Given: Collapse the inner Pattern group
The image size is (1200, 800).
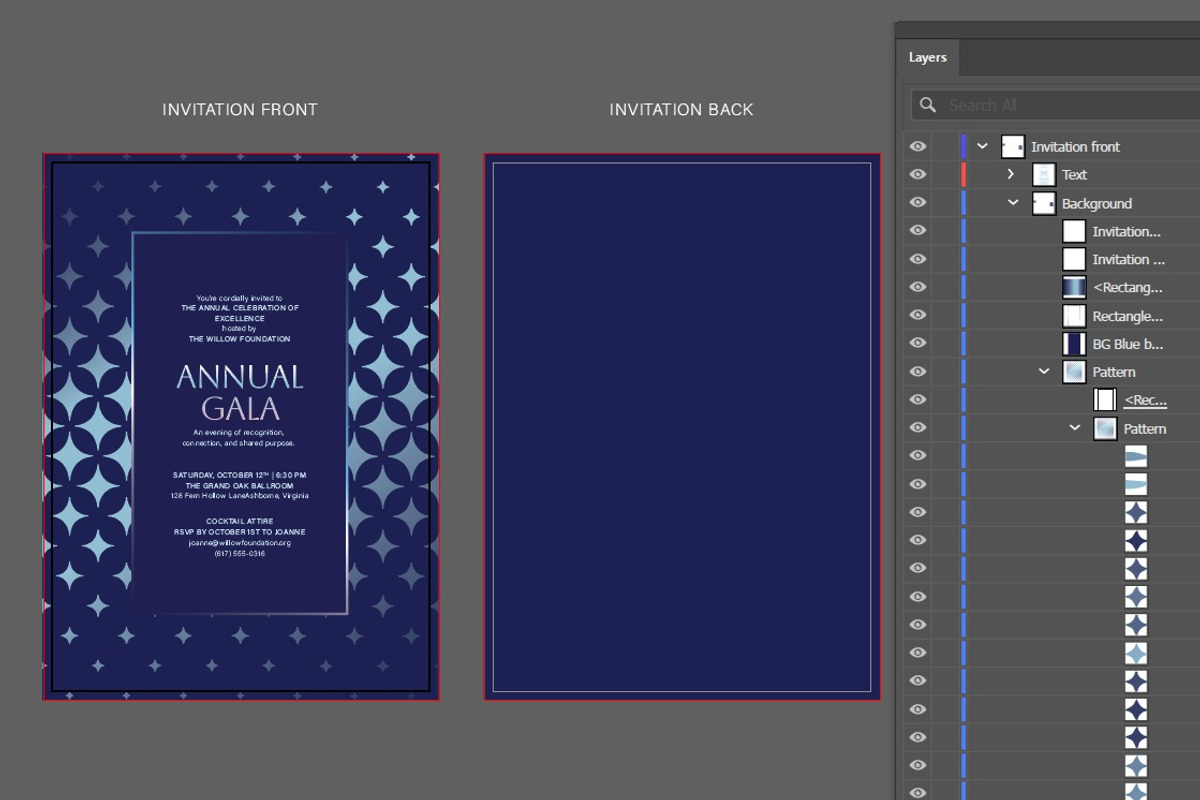Looking at the screenshot, I should click(x=1075, y=429).
